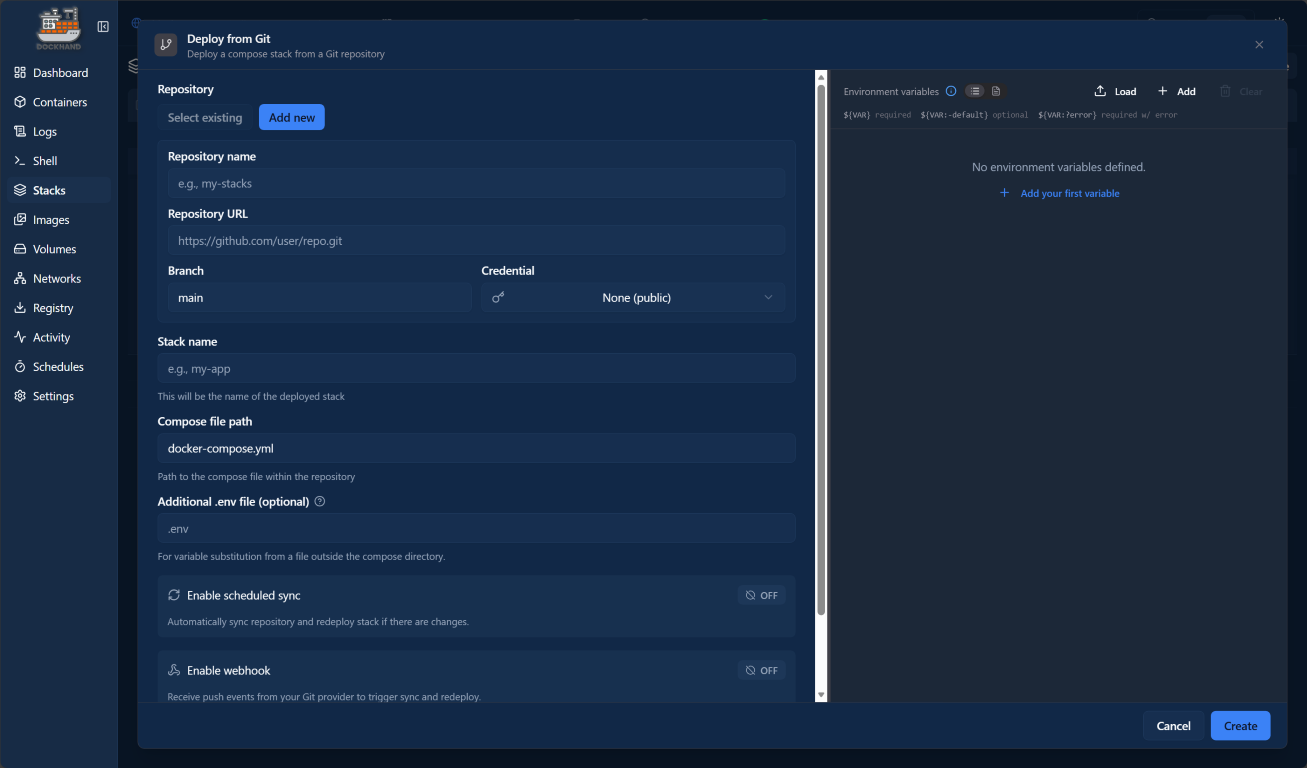Screen dimensions: 1307x768
Task: Switch to the Add new repository tab
Action: (x=291, y=117)
